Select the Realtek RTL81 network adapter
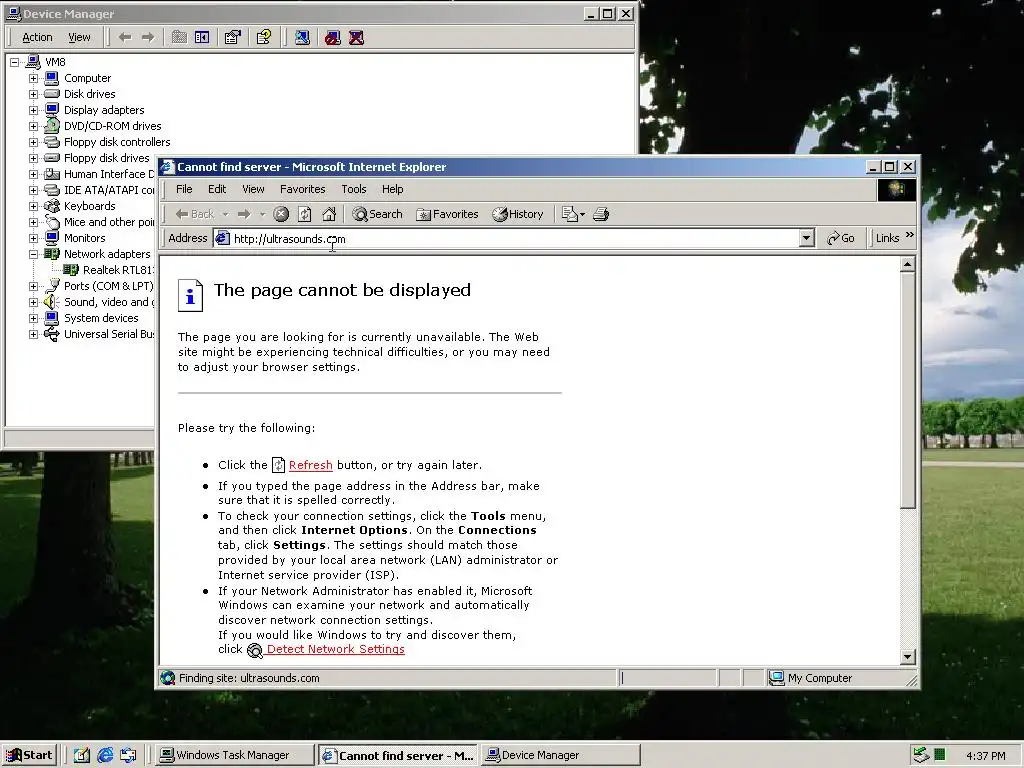 pyautogui.click(x=118, y=270)
